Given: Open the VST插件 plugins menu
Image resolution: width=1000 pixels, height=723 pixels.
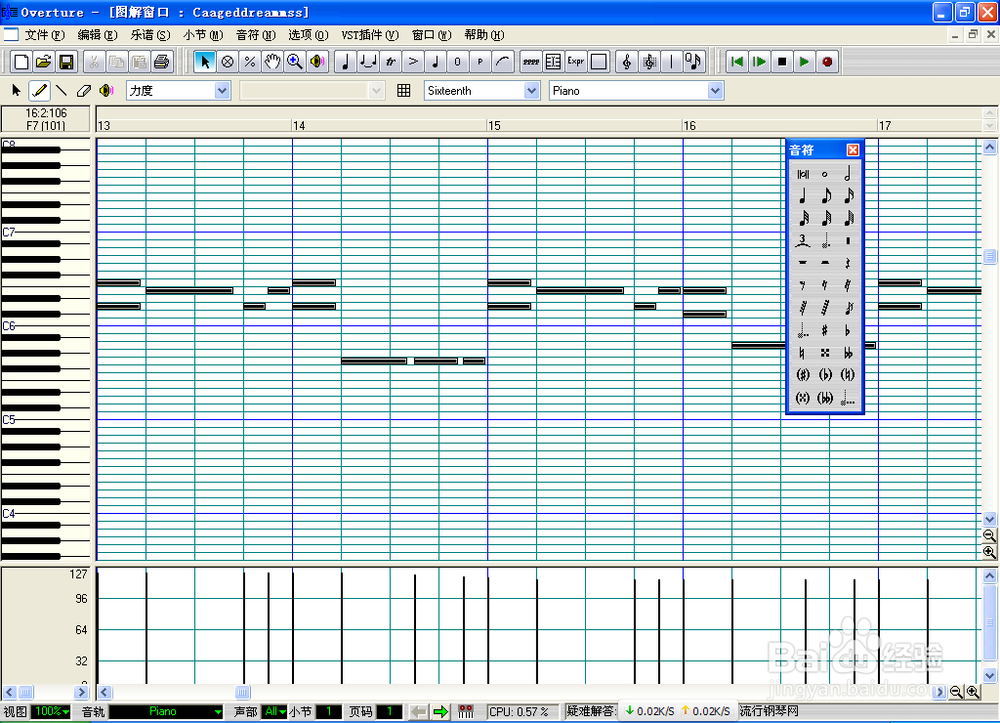Looking at the screenshot, I should coord(370,35).
